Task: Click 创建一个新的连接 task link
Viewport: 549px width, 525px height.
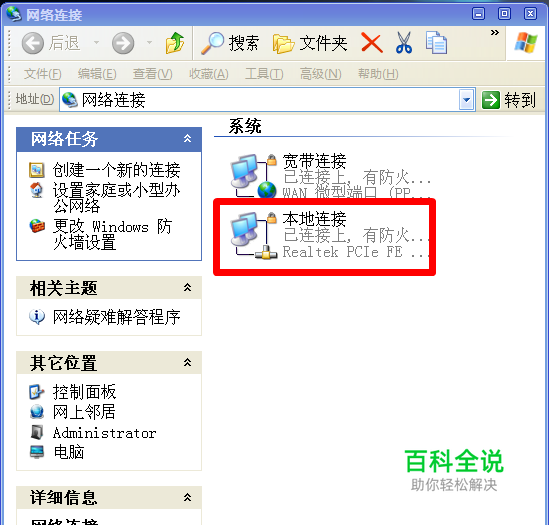Action: click(x=116, y=170)
